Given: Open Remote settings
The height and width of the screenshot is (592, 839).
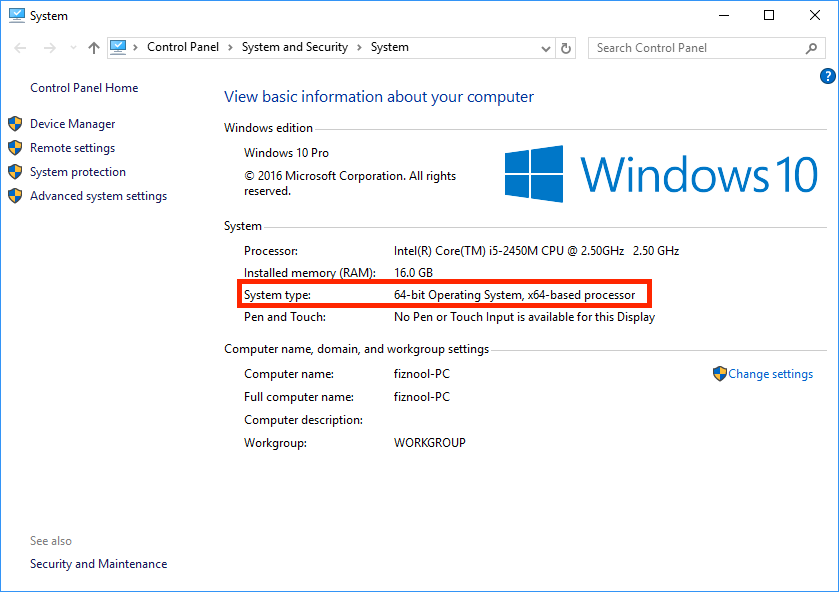Looking at the screenshot, I should pos(72,147).
